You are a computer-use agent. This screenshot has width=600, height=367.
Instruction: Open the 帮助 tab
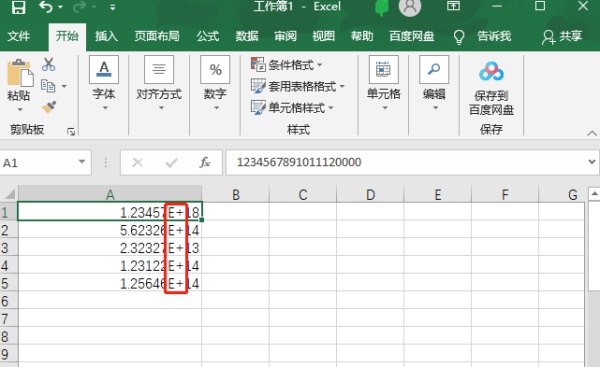(x=362, y=36)
